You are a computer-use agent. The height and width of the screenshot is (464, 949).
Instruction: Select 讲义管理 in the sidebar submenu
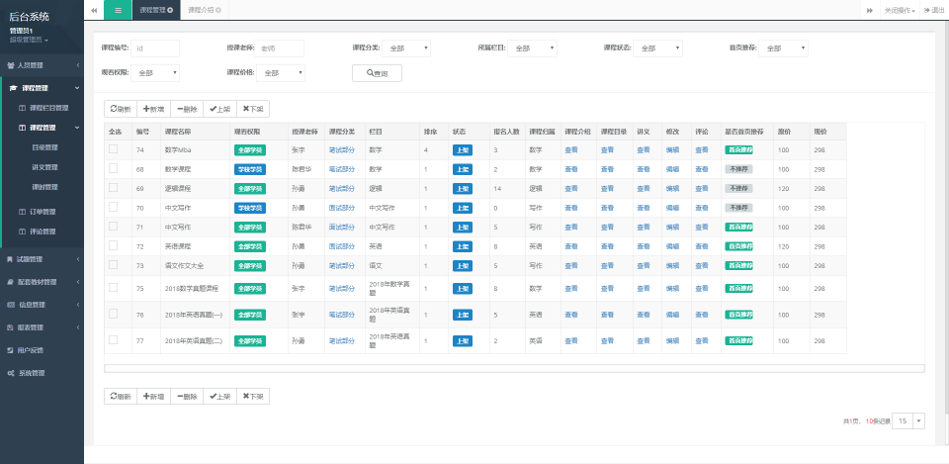(45, 167)
